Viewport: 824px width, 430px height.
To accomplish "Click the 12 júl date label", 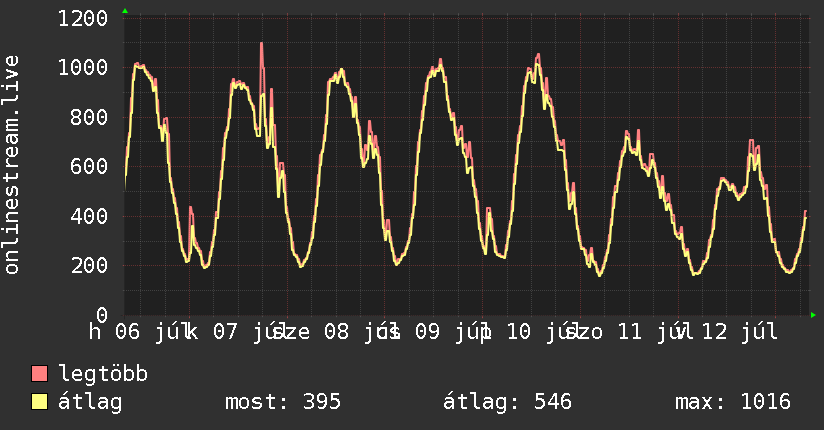I will point(740,332).
